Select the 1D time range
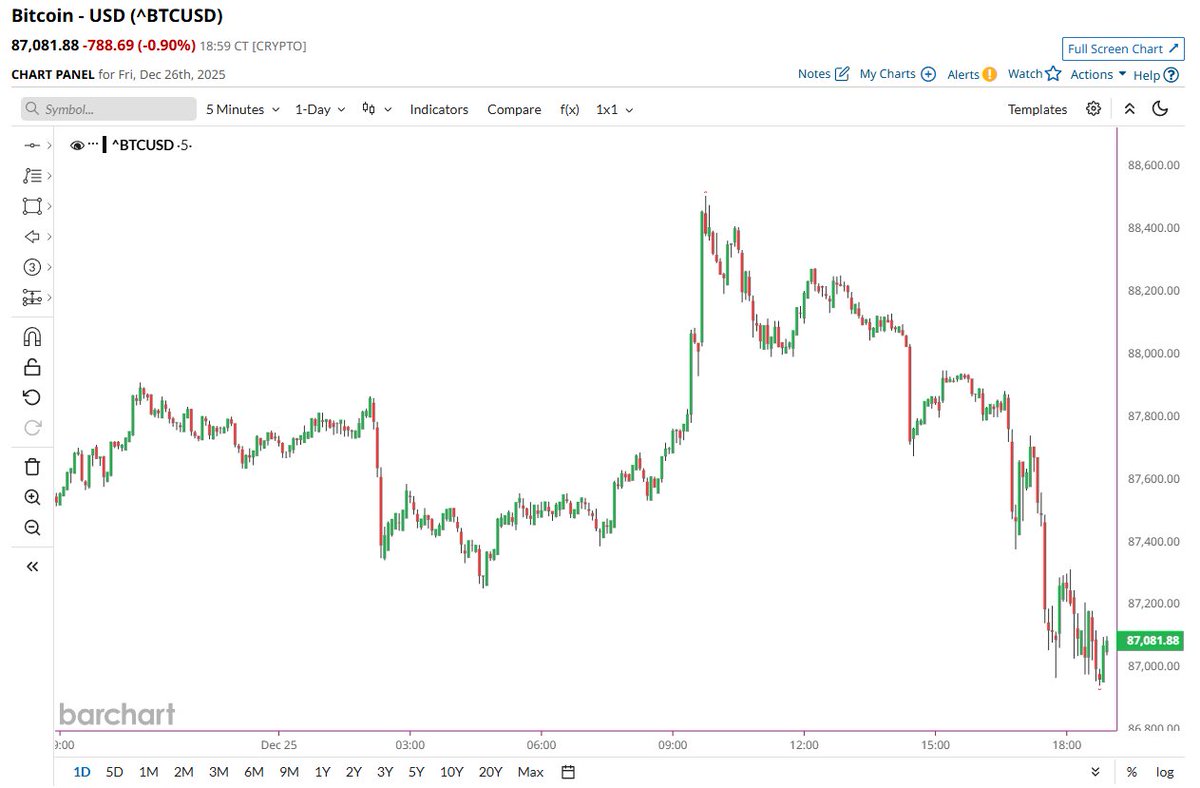Screen dimensions: 1200x788 82,772
